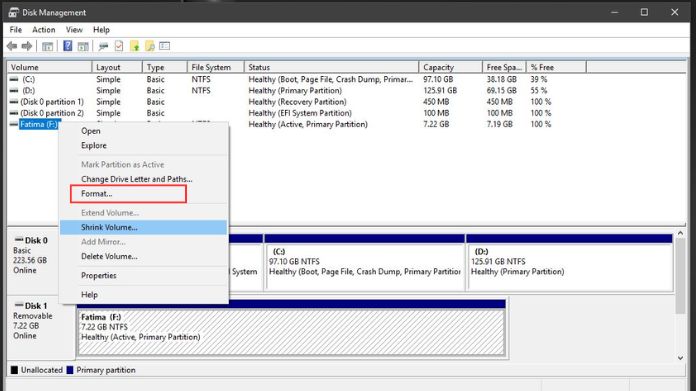The image size is (696, 391).
Task: Open the Help menu in menu bar
Action: [101, 30]
